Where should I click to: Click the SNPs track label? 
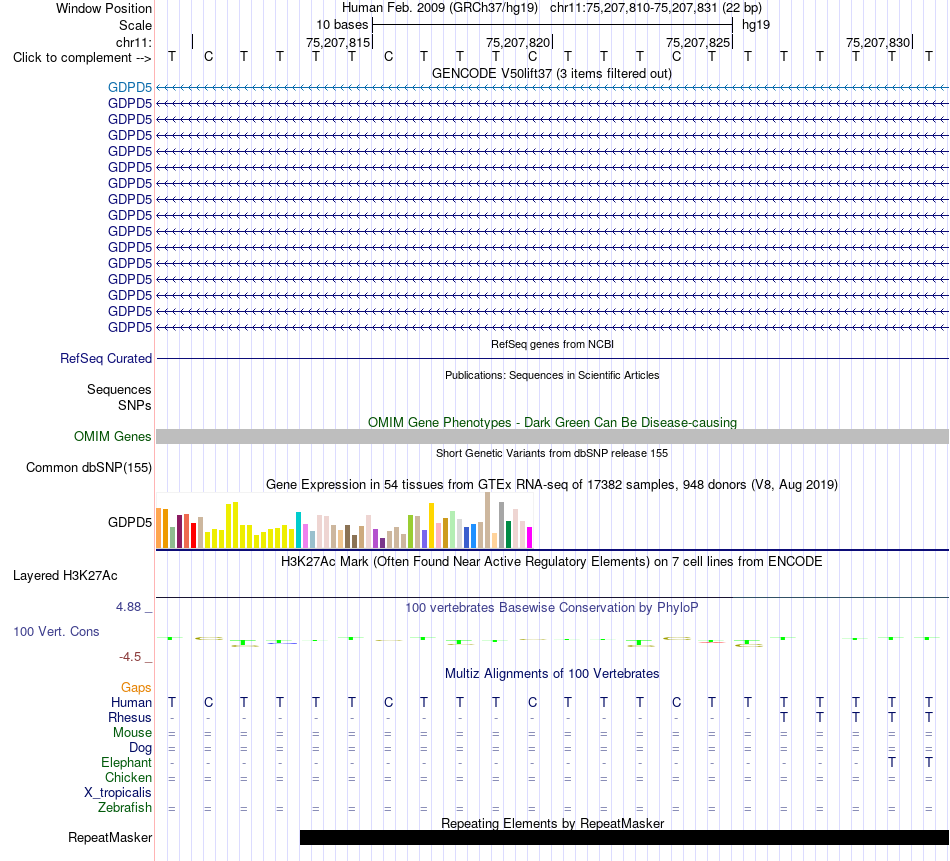point(135,405)
